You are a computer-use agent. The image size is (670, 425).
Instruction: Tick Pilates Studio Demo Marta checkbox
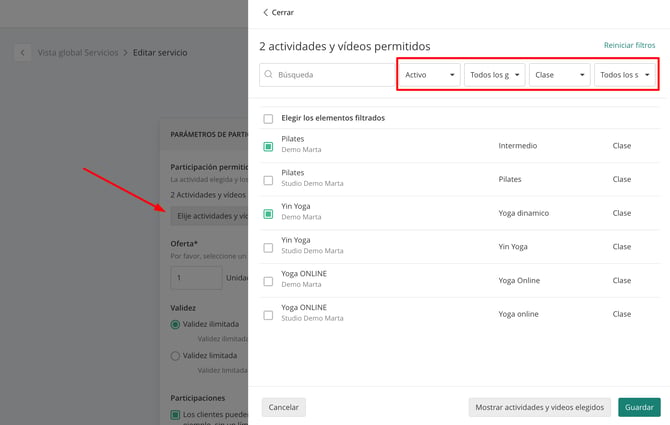[268, 180]
